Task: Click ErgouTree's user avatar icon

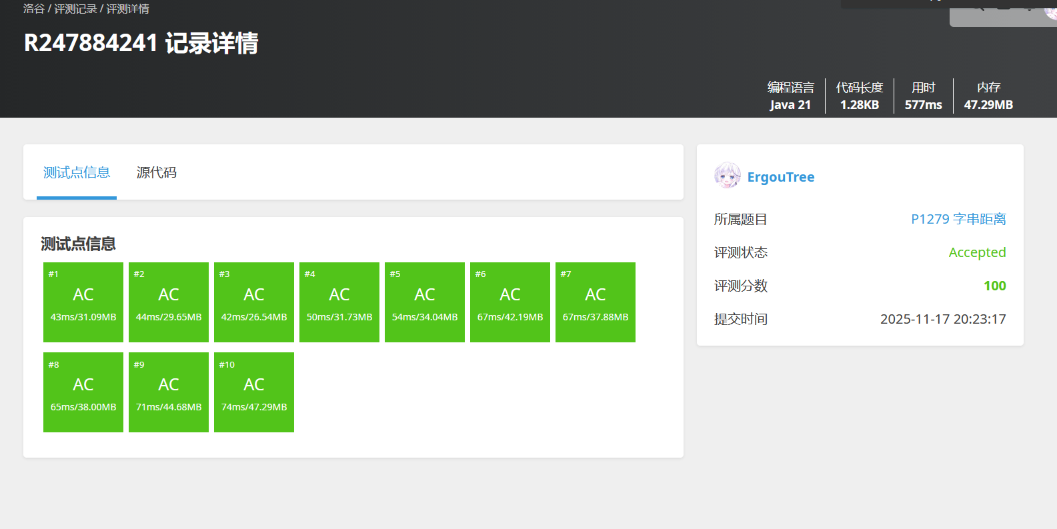Action: coord(727,177)
